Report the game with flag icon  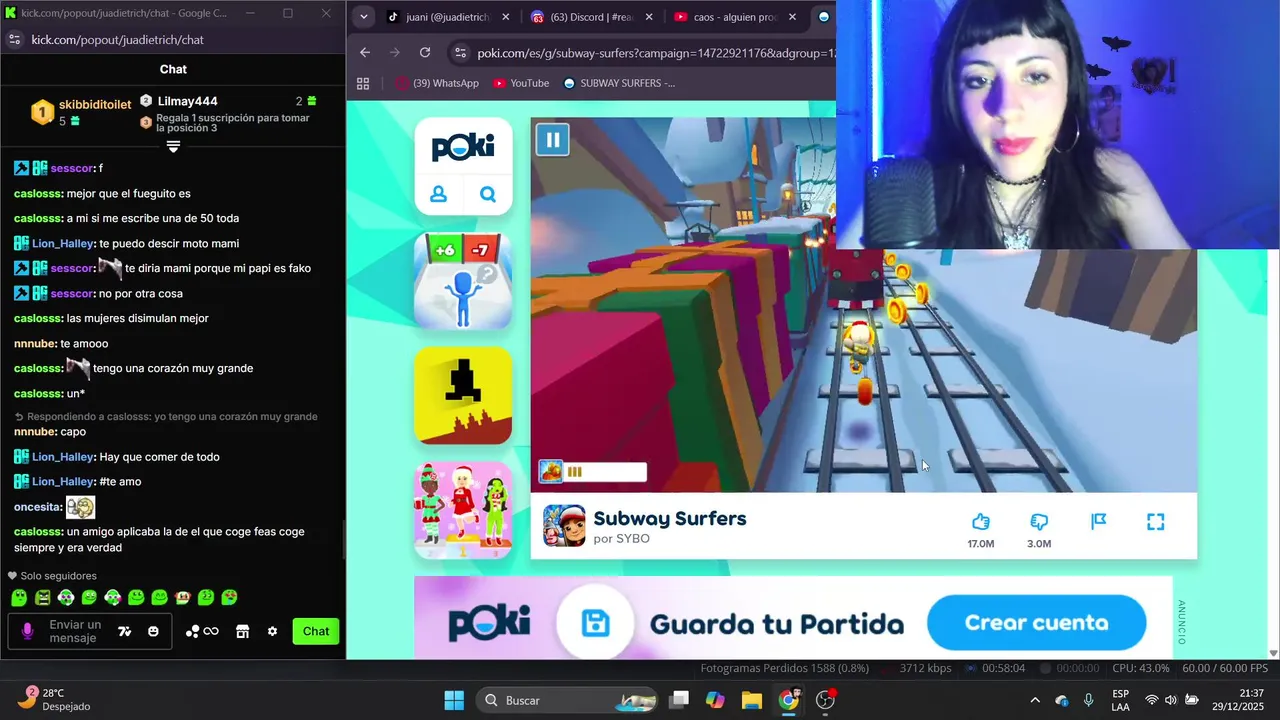point(1098,521)
